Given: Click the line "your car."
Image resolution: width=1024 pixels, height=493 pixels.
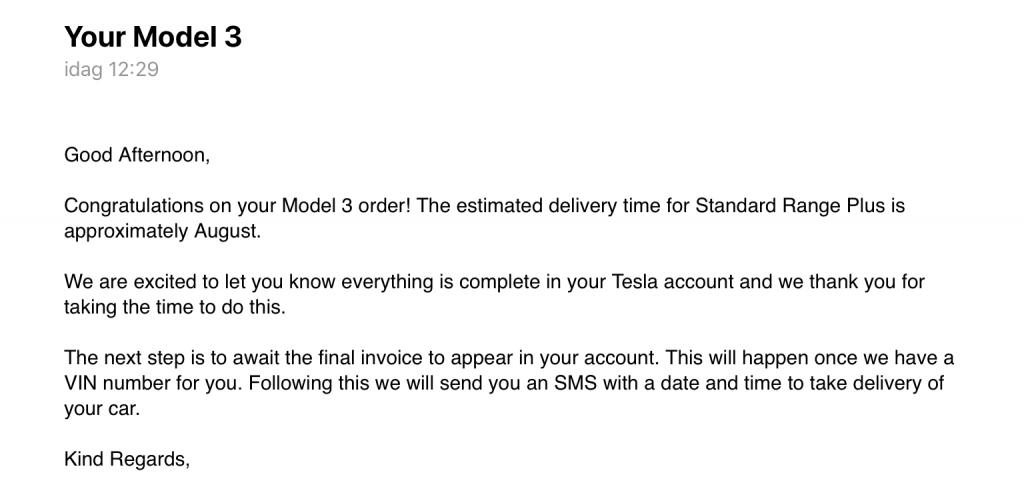Looking at the screenshot, I should (102, 409).
